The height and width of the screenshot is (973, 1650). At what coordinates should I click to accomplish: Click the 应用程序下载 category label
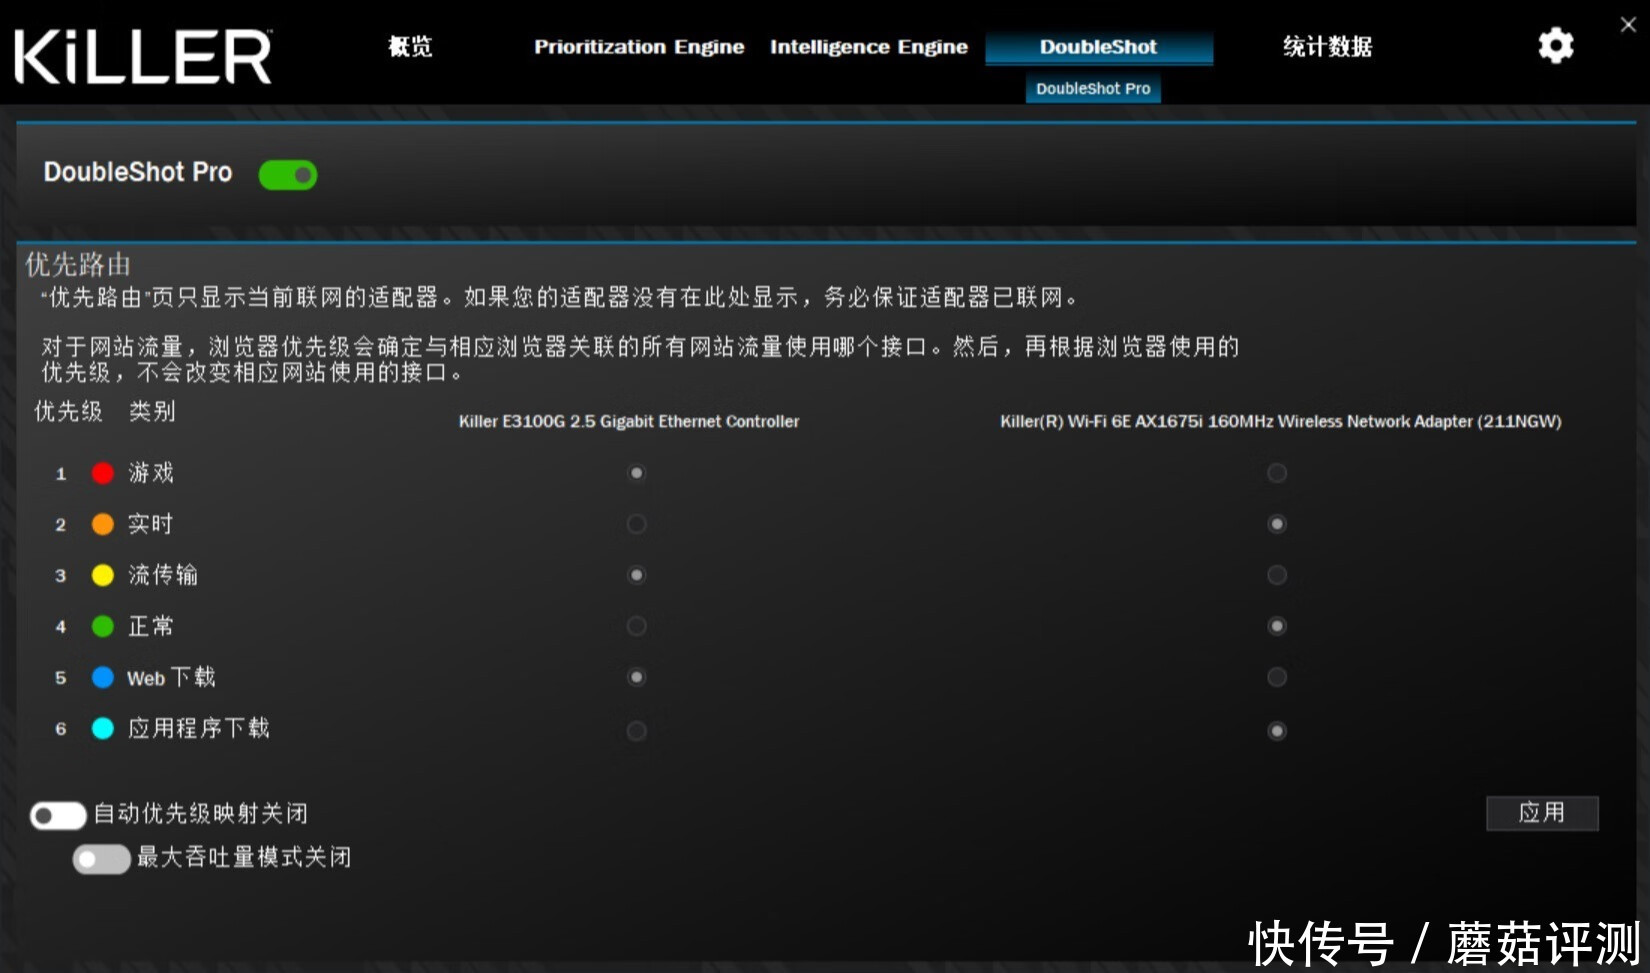[199, 728]
